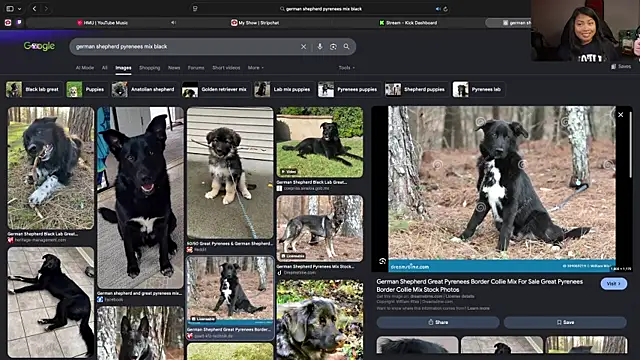Select Shepherd puppies filter chip
Viewport: 640px width, 360px height.
416,89
